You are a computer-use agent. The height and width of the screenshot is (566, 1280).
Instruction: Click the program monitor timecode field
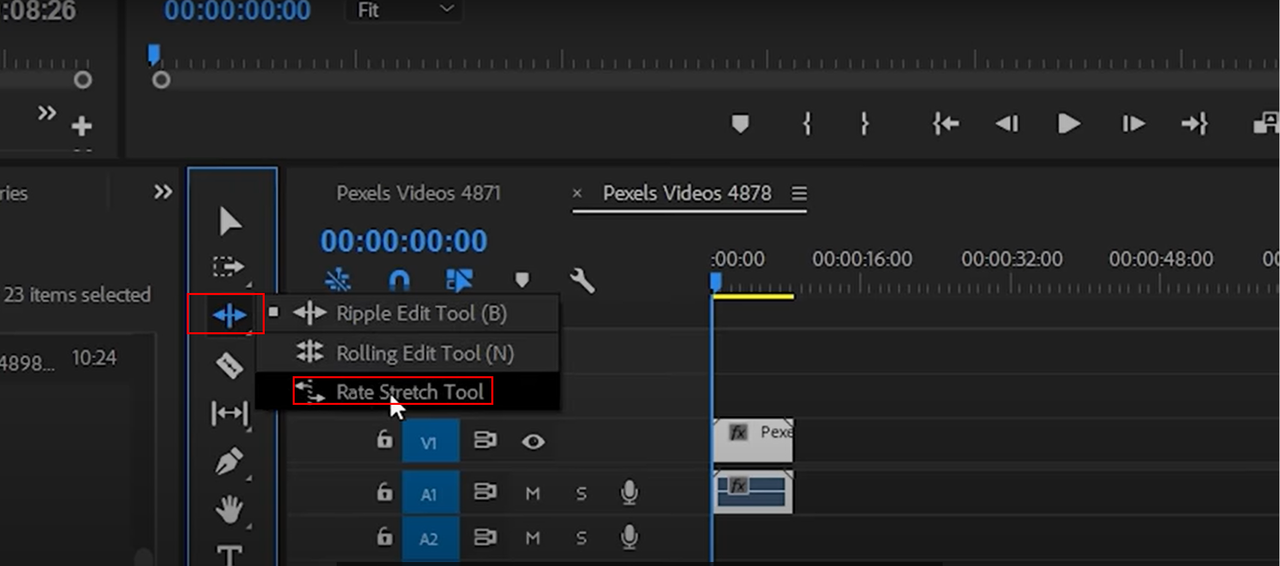point(237,11)
